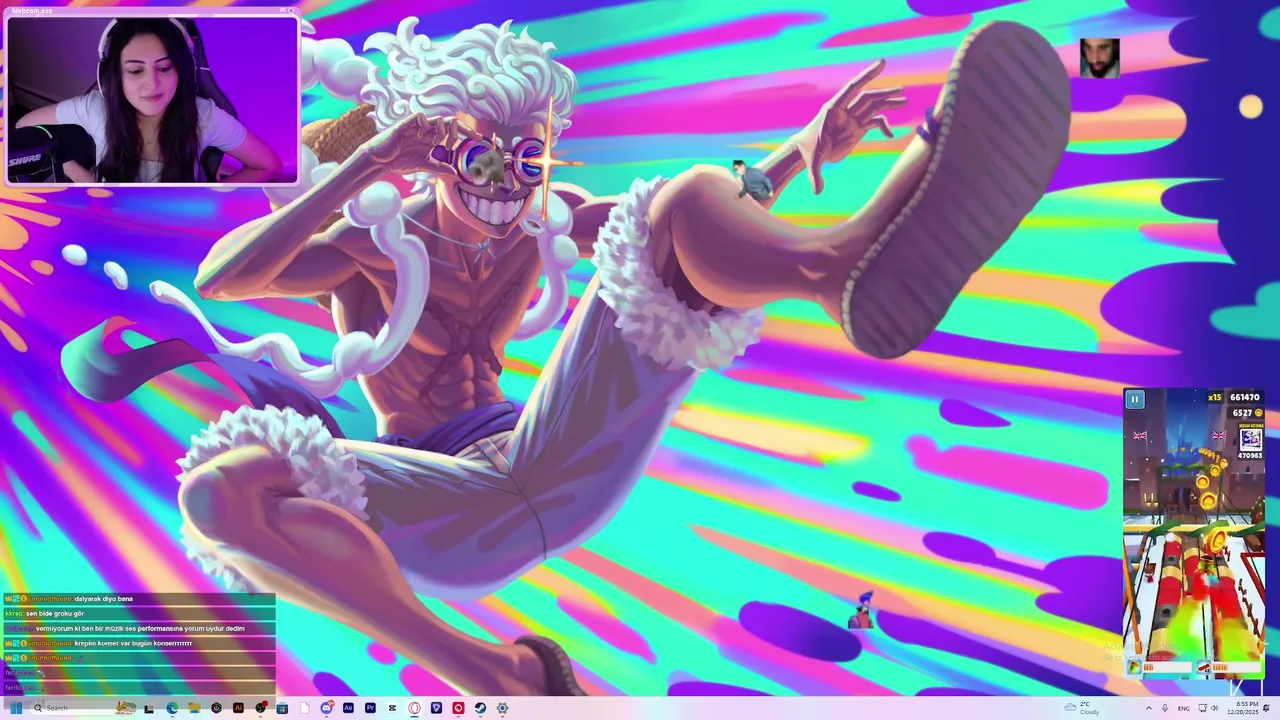Open the dark round icon with red dot
Image resolution: width=1280 pixels, height=720 pixels.
[x=260, y=708]
